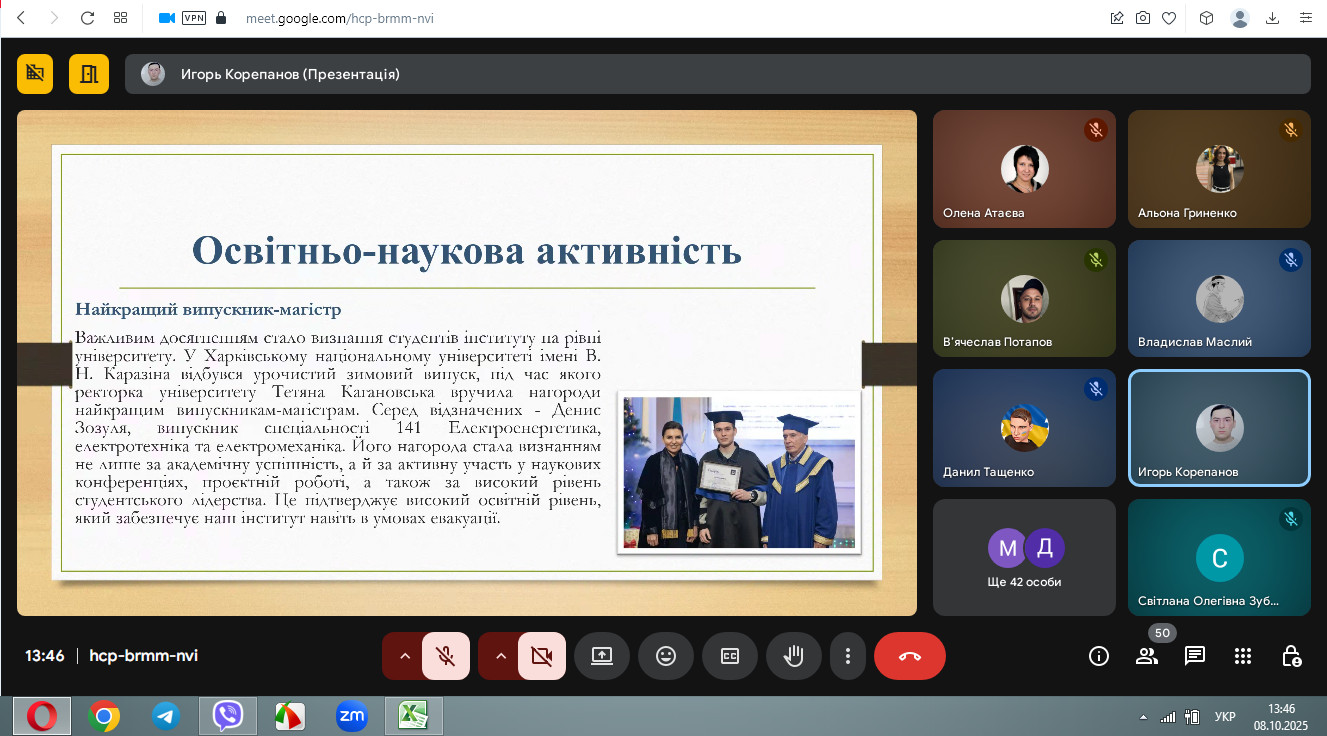Open host controls lock icon
The image size is (1327, 736).
click(x=1291, y=656)
